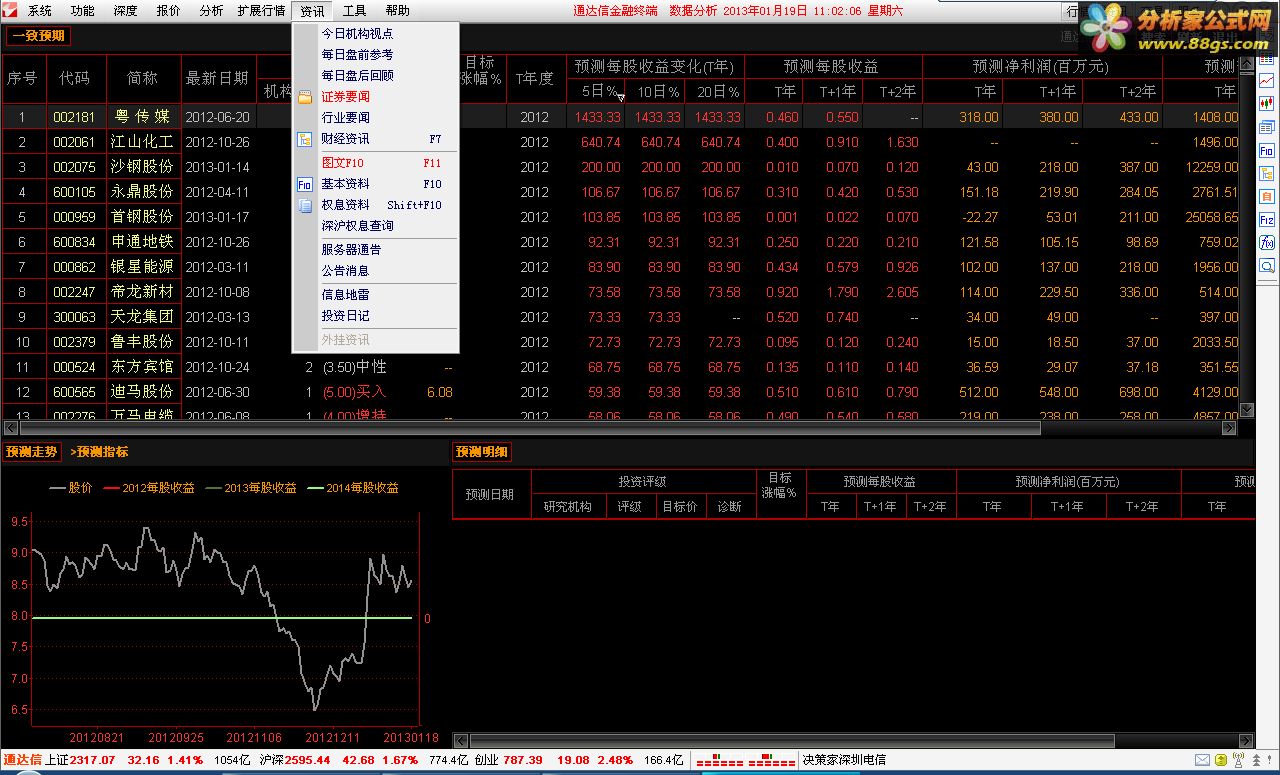Click the multi-window layout sidebar icon
Image resolution: width=1280 pixels, height=775 pixels.
1267,127
